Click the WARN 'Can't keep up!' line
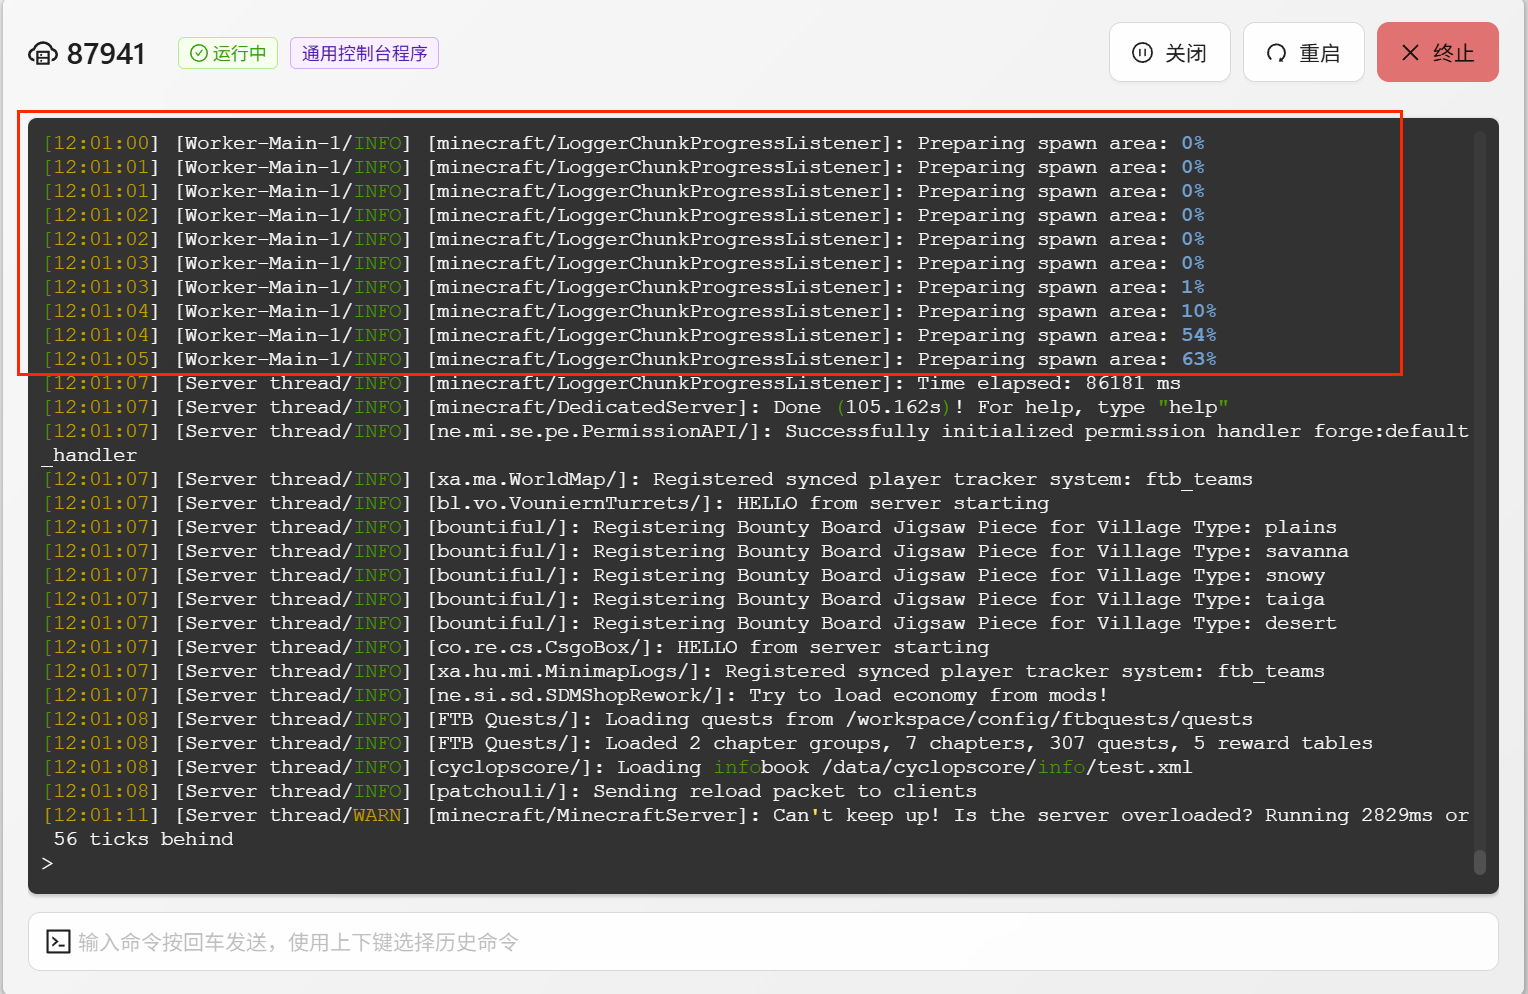 756,815
